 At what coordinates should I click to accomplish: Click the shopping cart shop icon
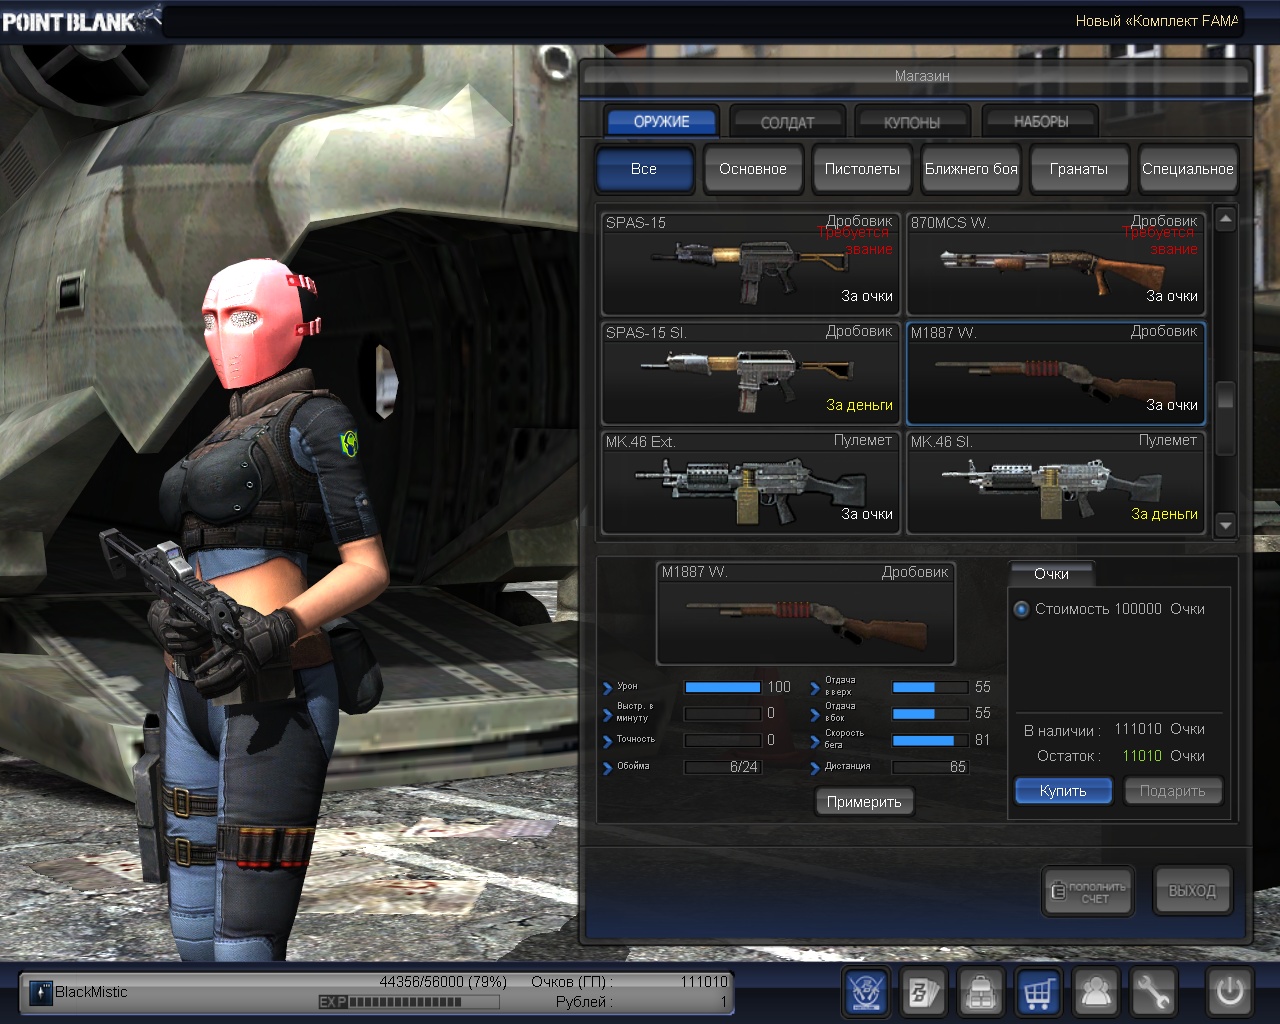click(1039, 992)
